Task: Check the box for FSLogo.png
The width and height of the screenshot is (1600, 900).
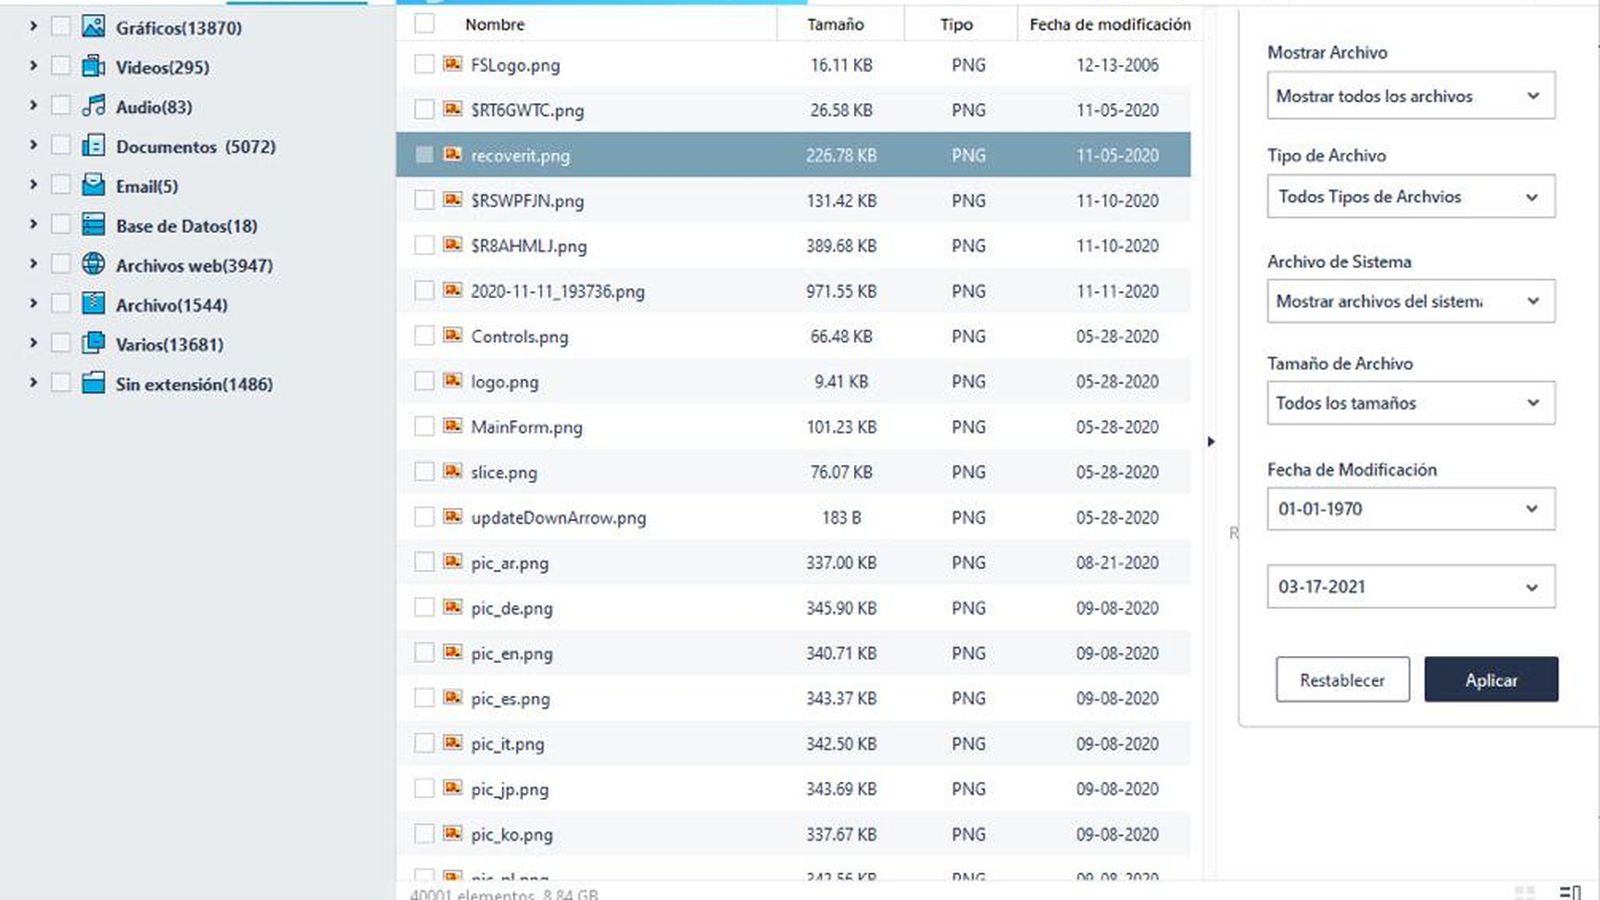Action: tap(424, 64)
